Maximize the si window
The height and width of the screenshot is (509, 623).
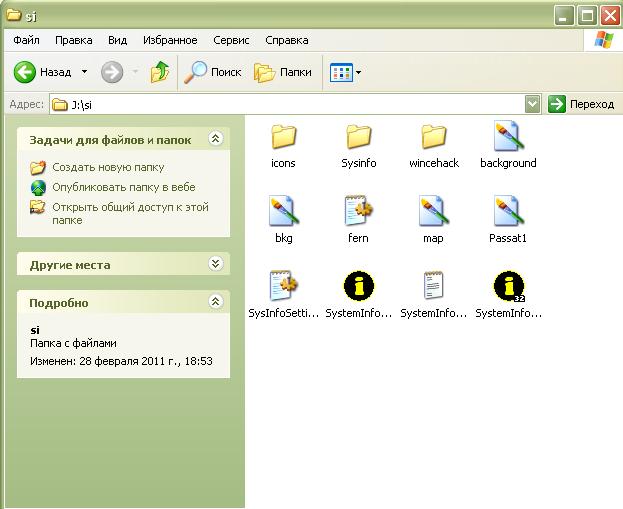pos(587,16)
